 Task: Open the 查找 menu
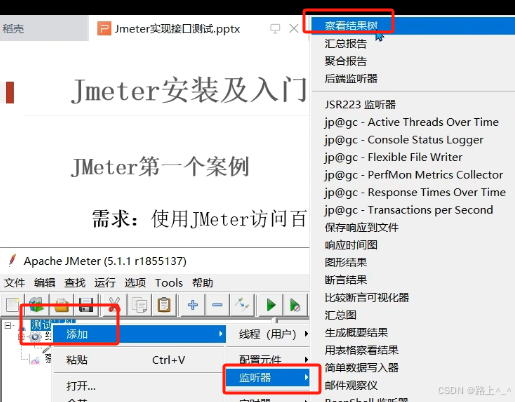(75, 283)
